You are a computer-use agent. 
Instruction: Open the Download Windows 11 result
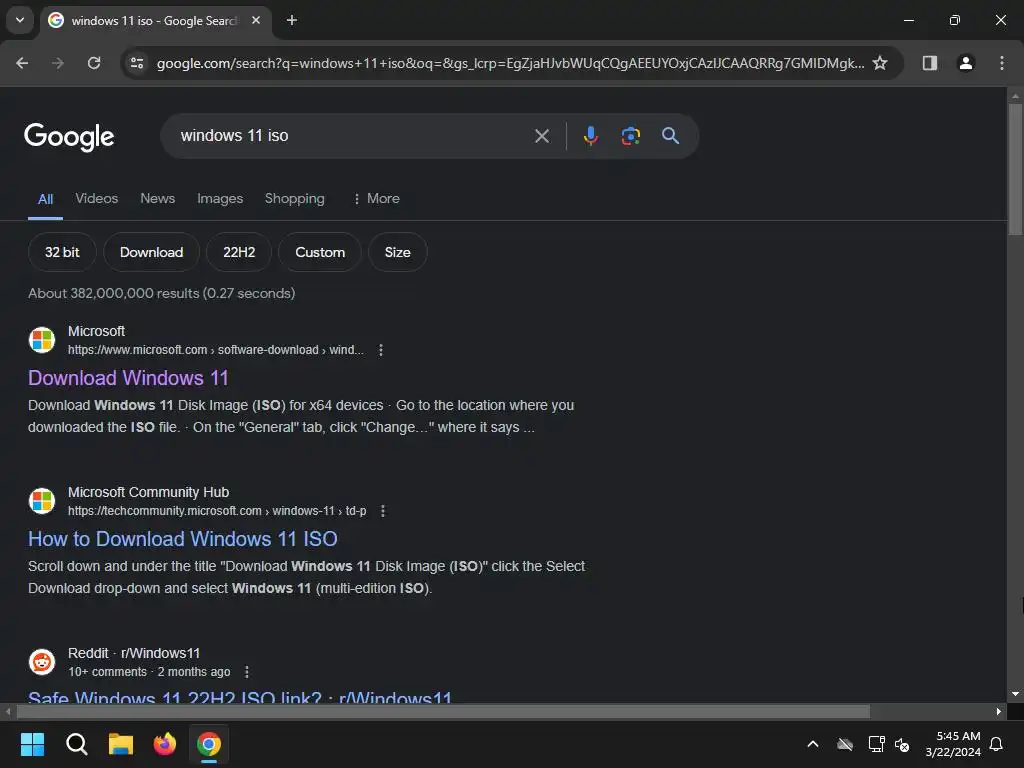tap(129, 378)
